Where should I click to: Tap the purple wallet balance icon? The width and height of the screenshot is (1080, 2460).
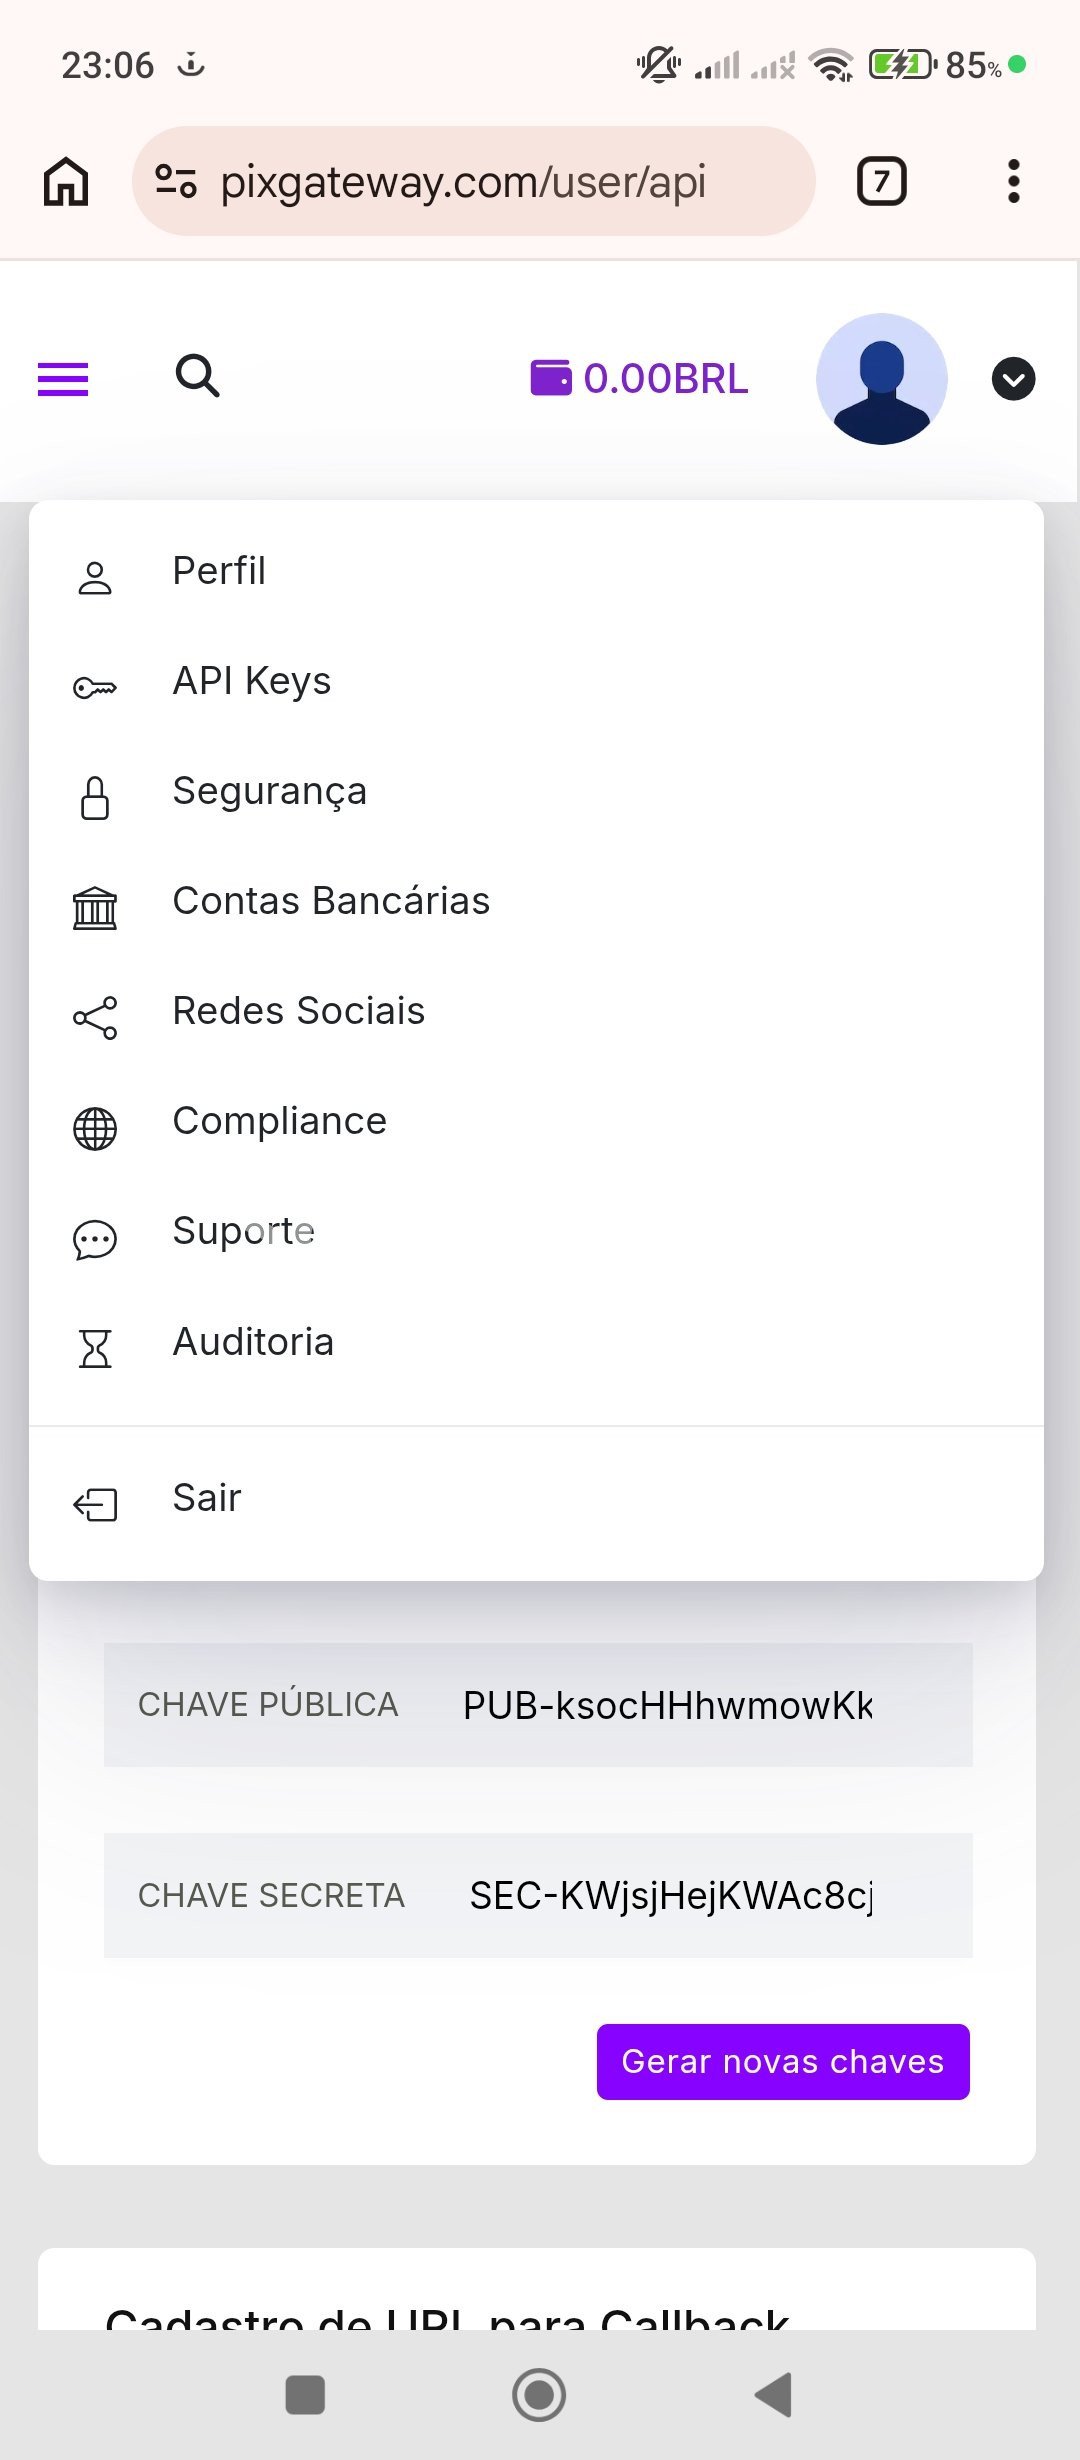click(x=550, y=378)
